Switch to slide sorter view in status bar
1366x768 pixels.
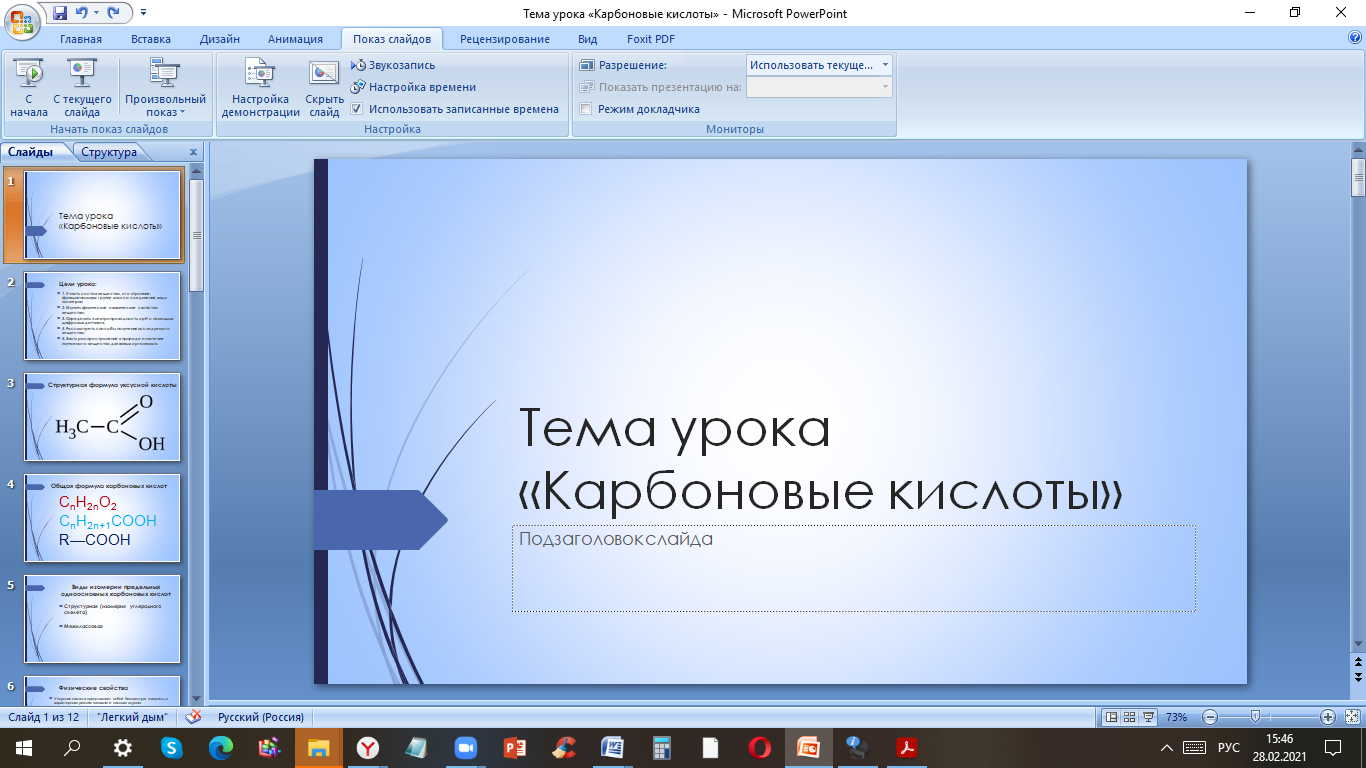point(1129,717)
